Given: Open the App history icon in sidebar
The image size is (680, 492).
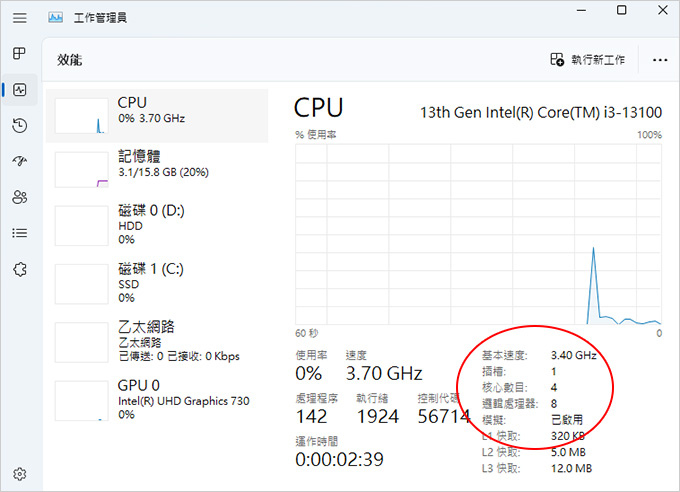Looking at the screenshot, I should point(20,126).
